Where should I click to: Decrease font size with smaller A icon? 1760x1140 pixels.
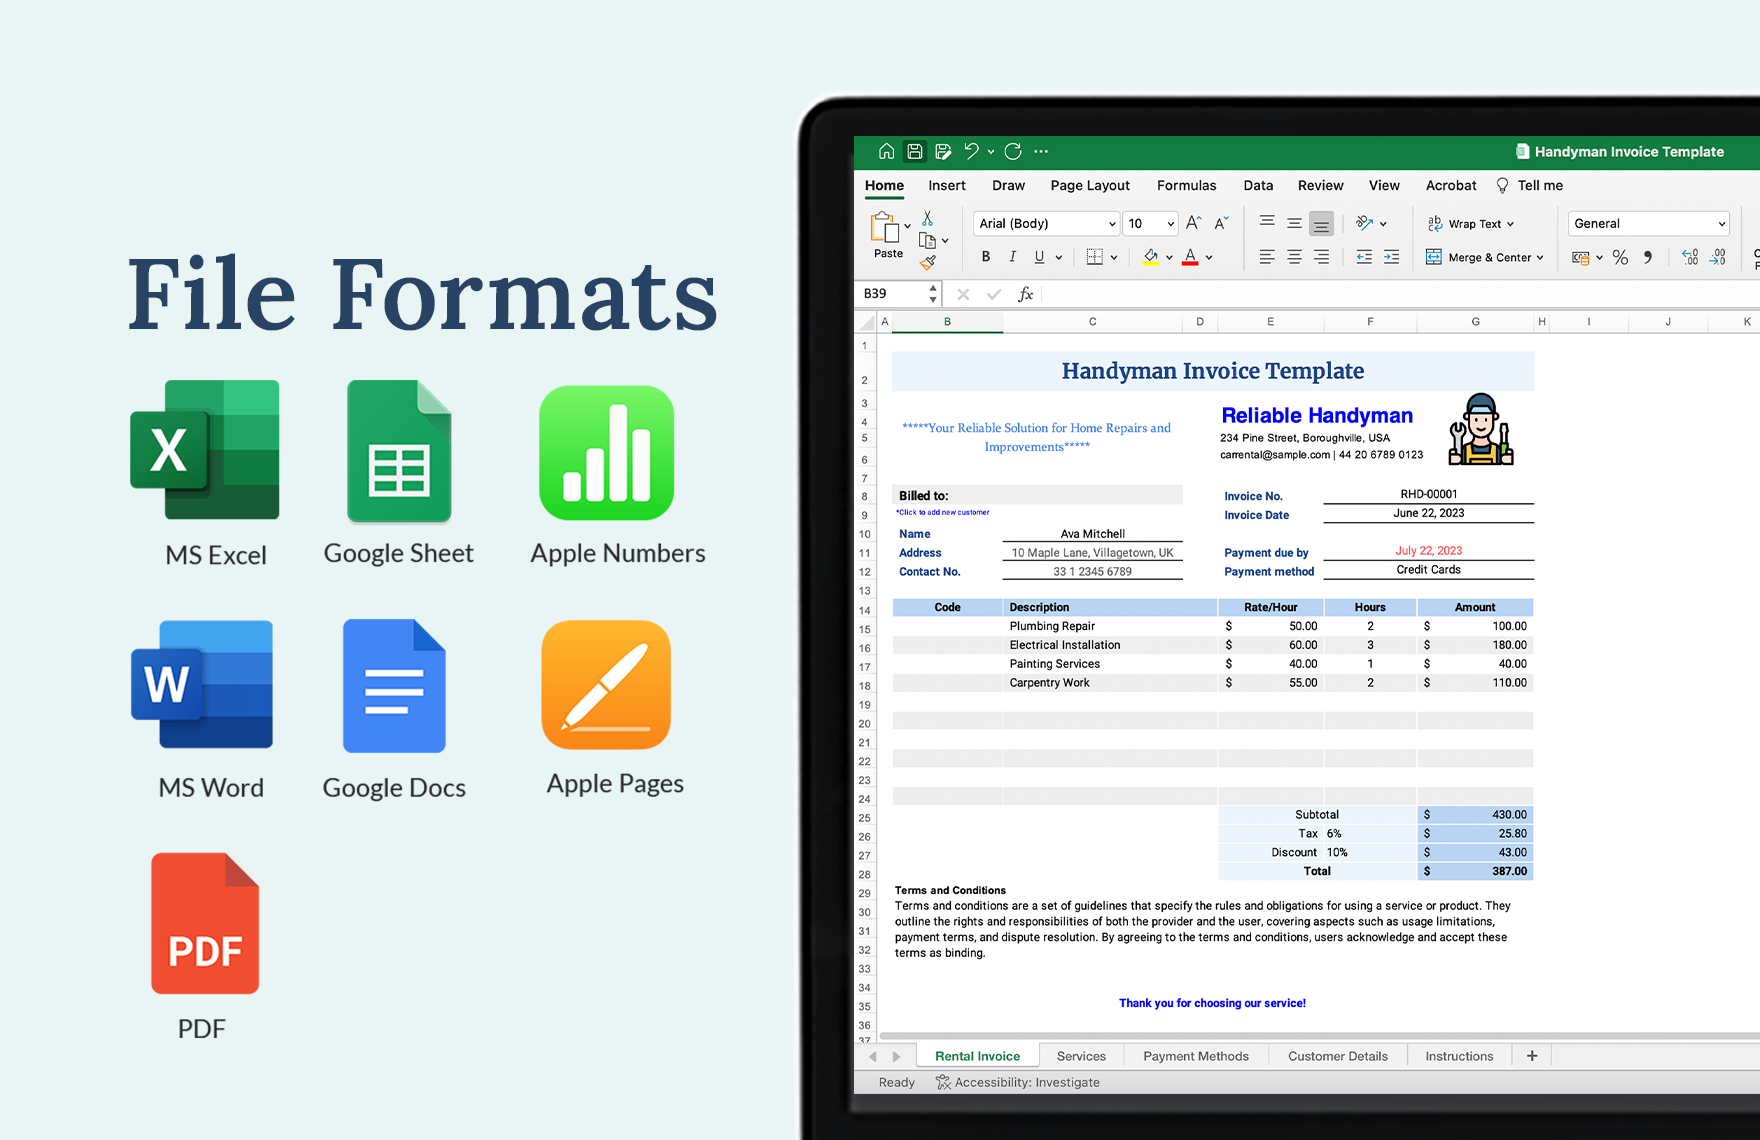1221,223
